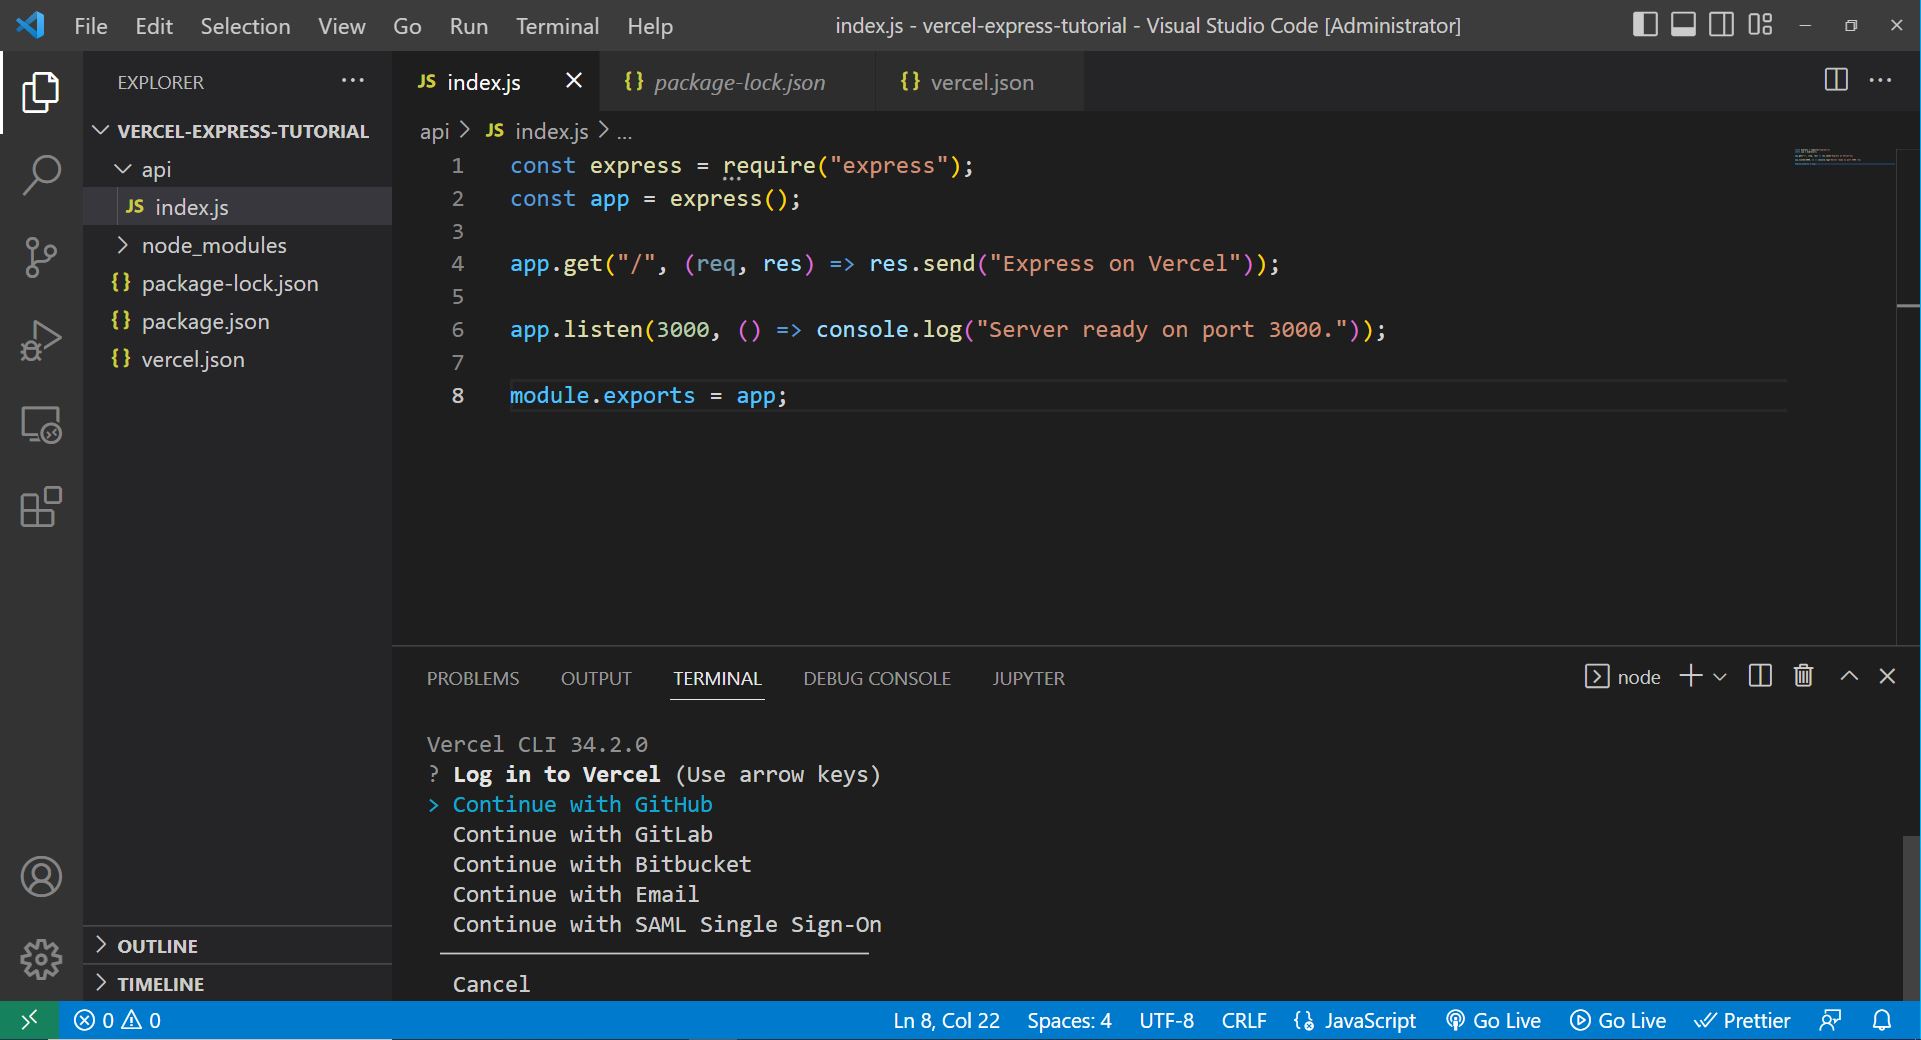The width and height of the screenshot is (1921, 1040).
Task: Change Spaces: 4 indentation setting
Action: click(x=1069, y=1020)
